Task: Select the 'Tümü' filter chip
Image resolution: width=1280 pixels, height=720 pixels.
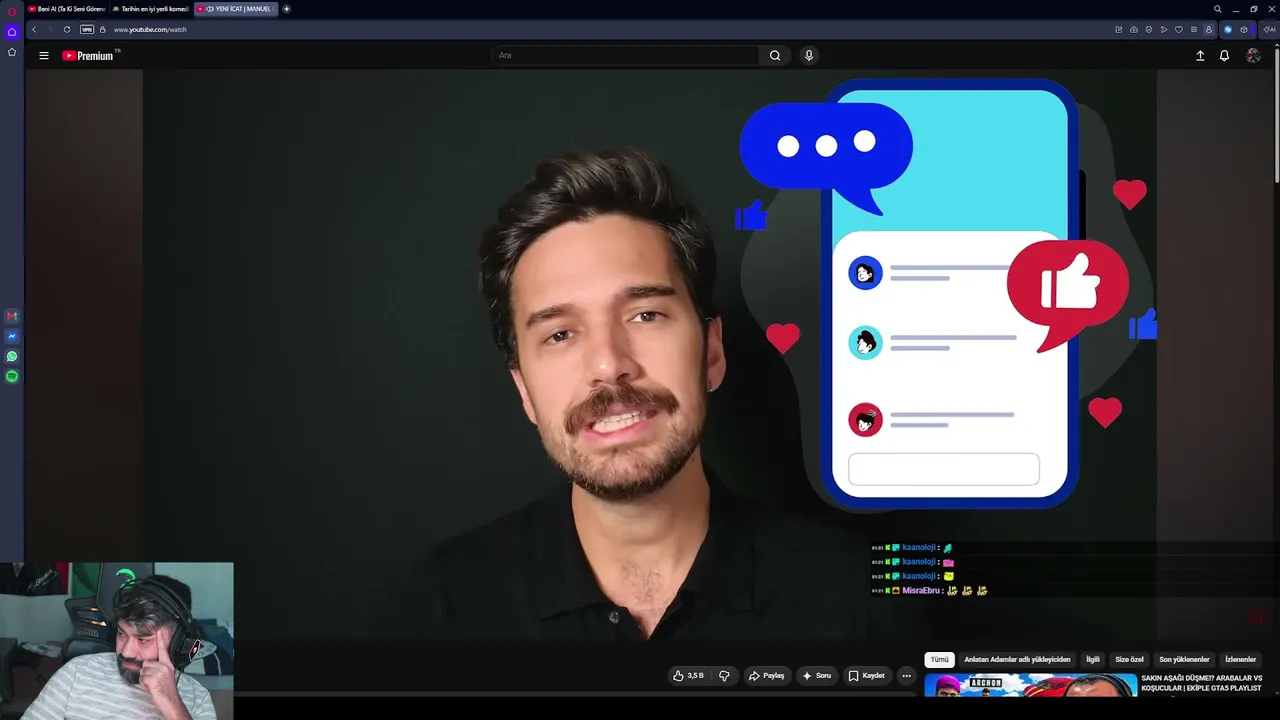Action: [x=939, y=660]
